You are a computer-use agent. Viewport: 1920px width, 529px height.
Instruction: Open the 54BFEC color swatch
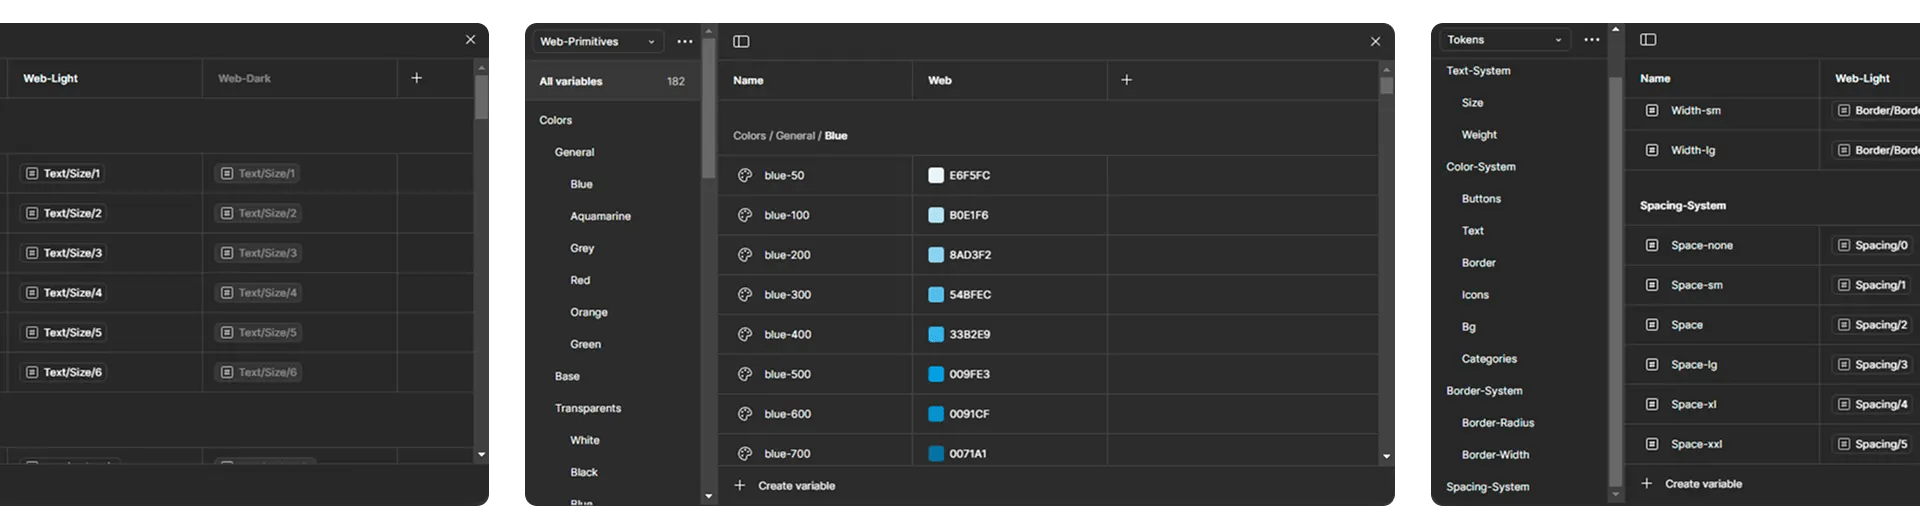936,294
